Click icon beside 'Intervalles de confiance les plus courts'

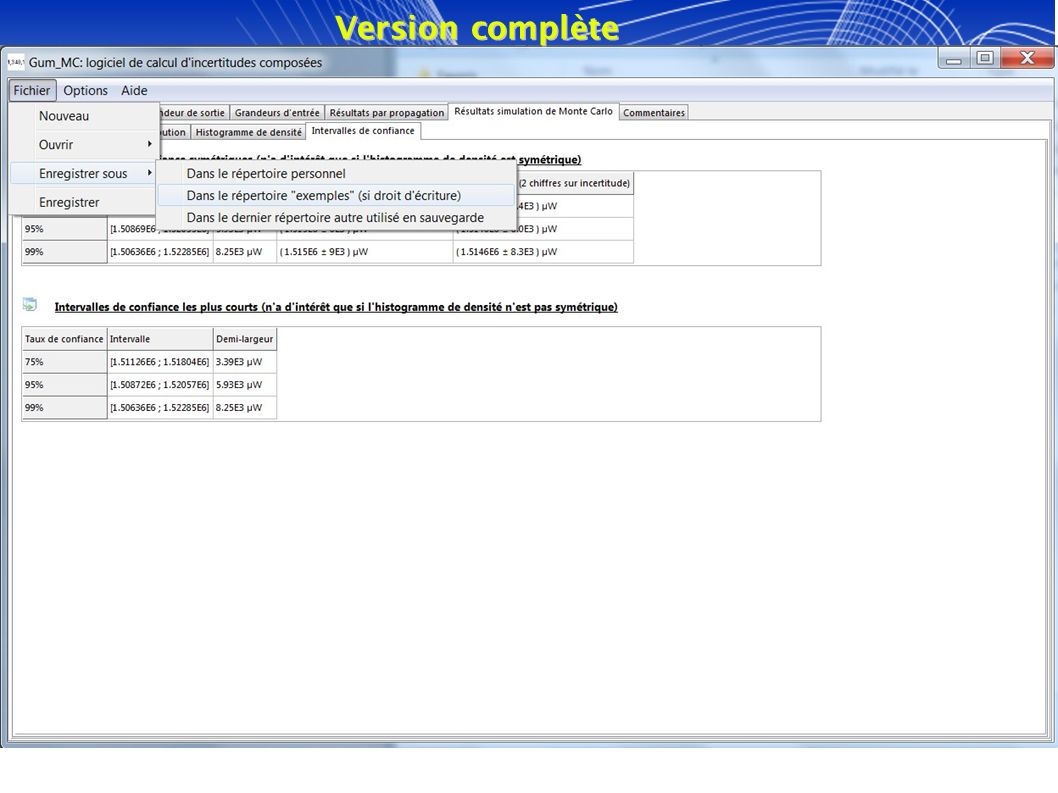30,304
